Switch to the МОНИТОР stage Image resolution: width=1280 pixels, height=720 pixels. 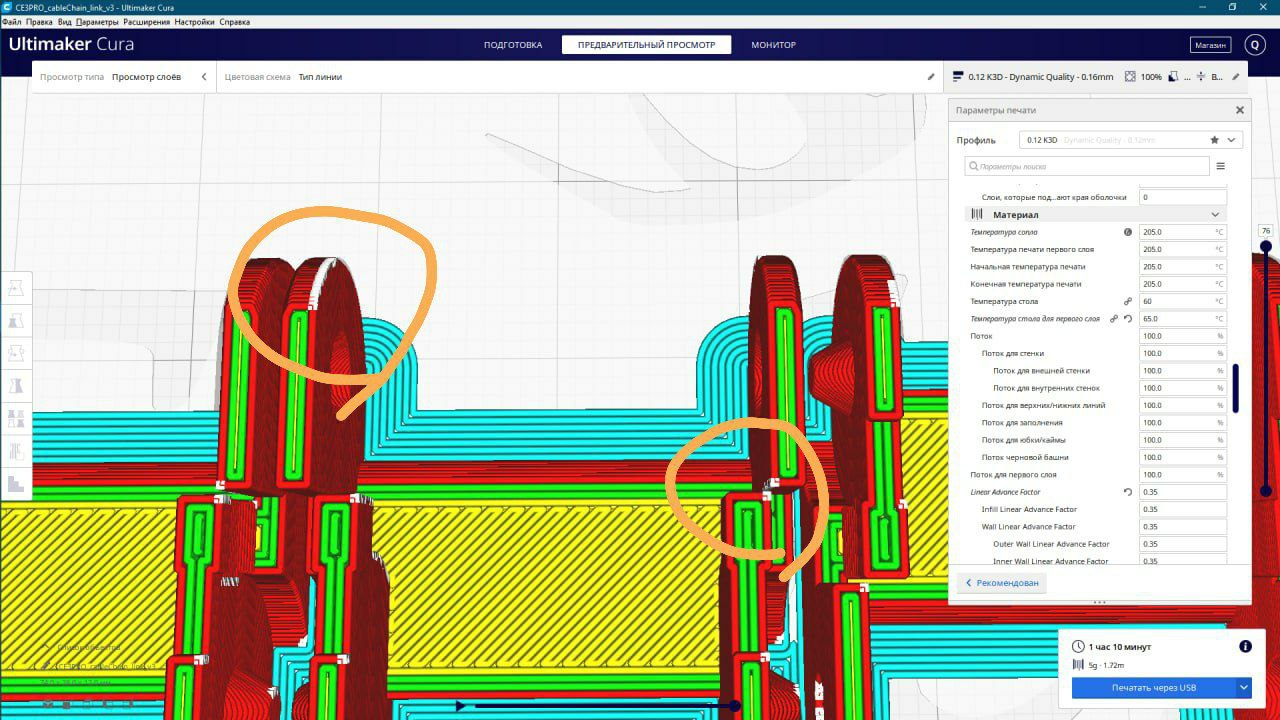pyautogui.click(x=774, y=45)
